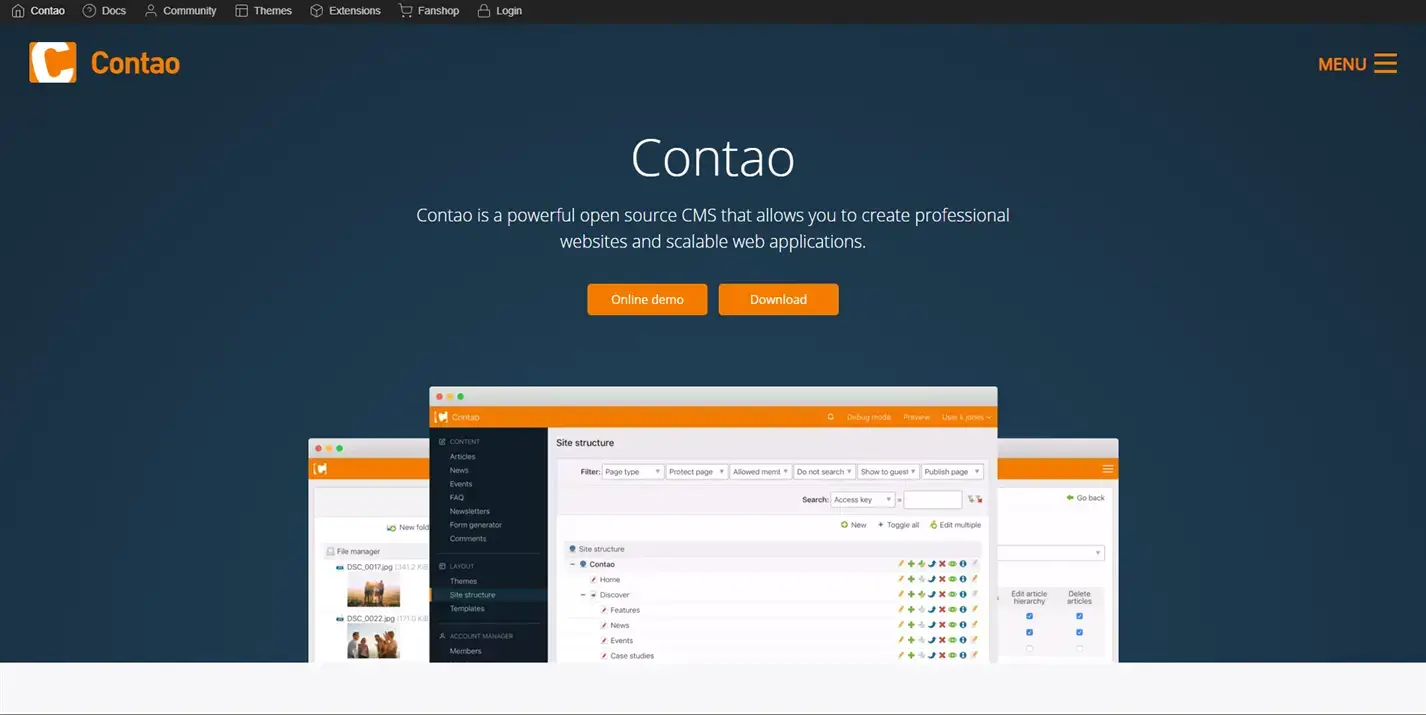The height and width of the screenshot is (715, 1426).
Task: Open the Show to guests filter dropdown
Action: coord(889,472)
